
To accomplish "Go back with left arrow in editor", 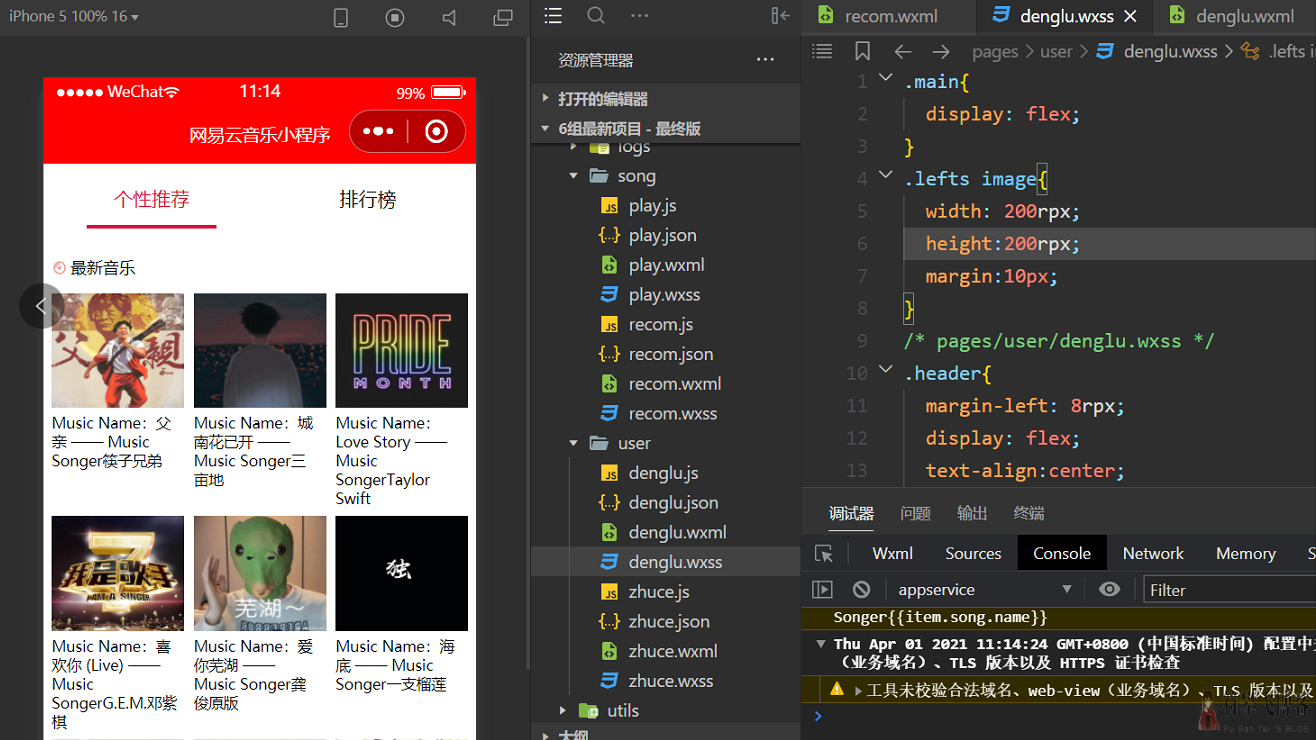I will pyautogui.click(x=903, y=51).
